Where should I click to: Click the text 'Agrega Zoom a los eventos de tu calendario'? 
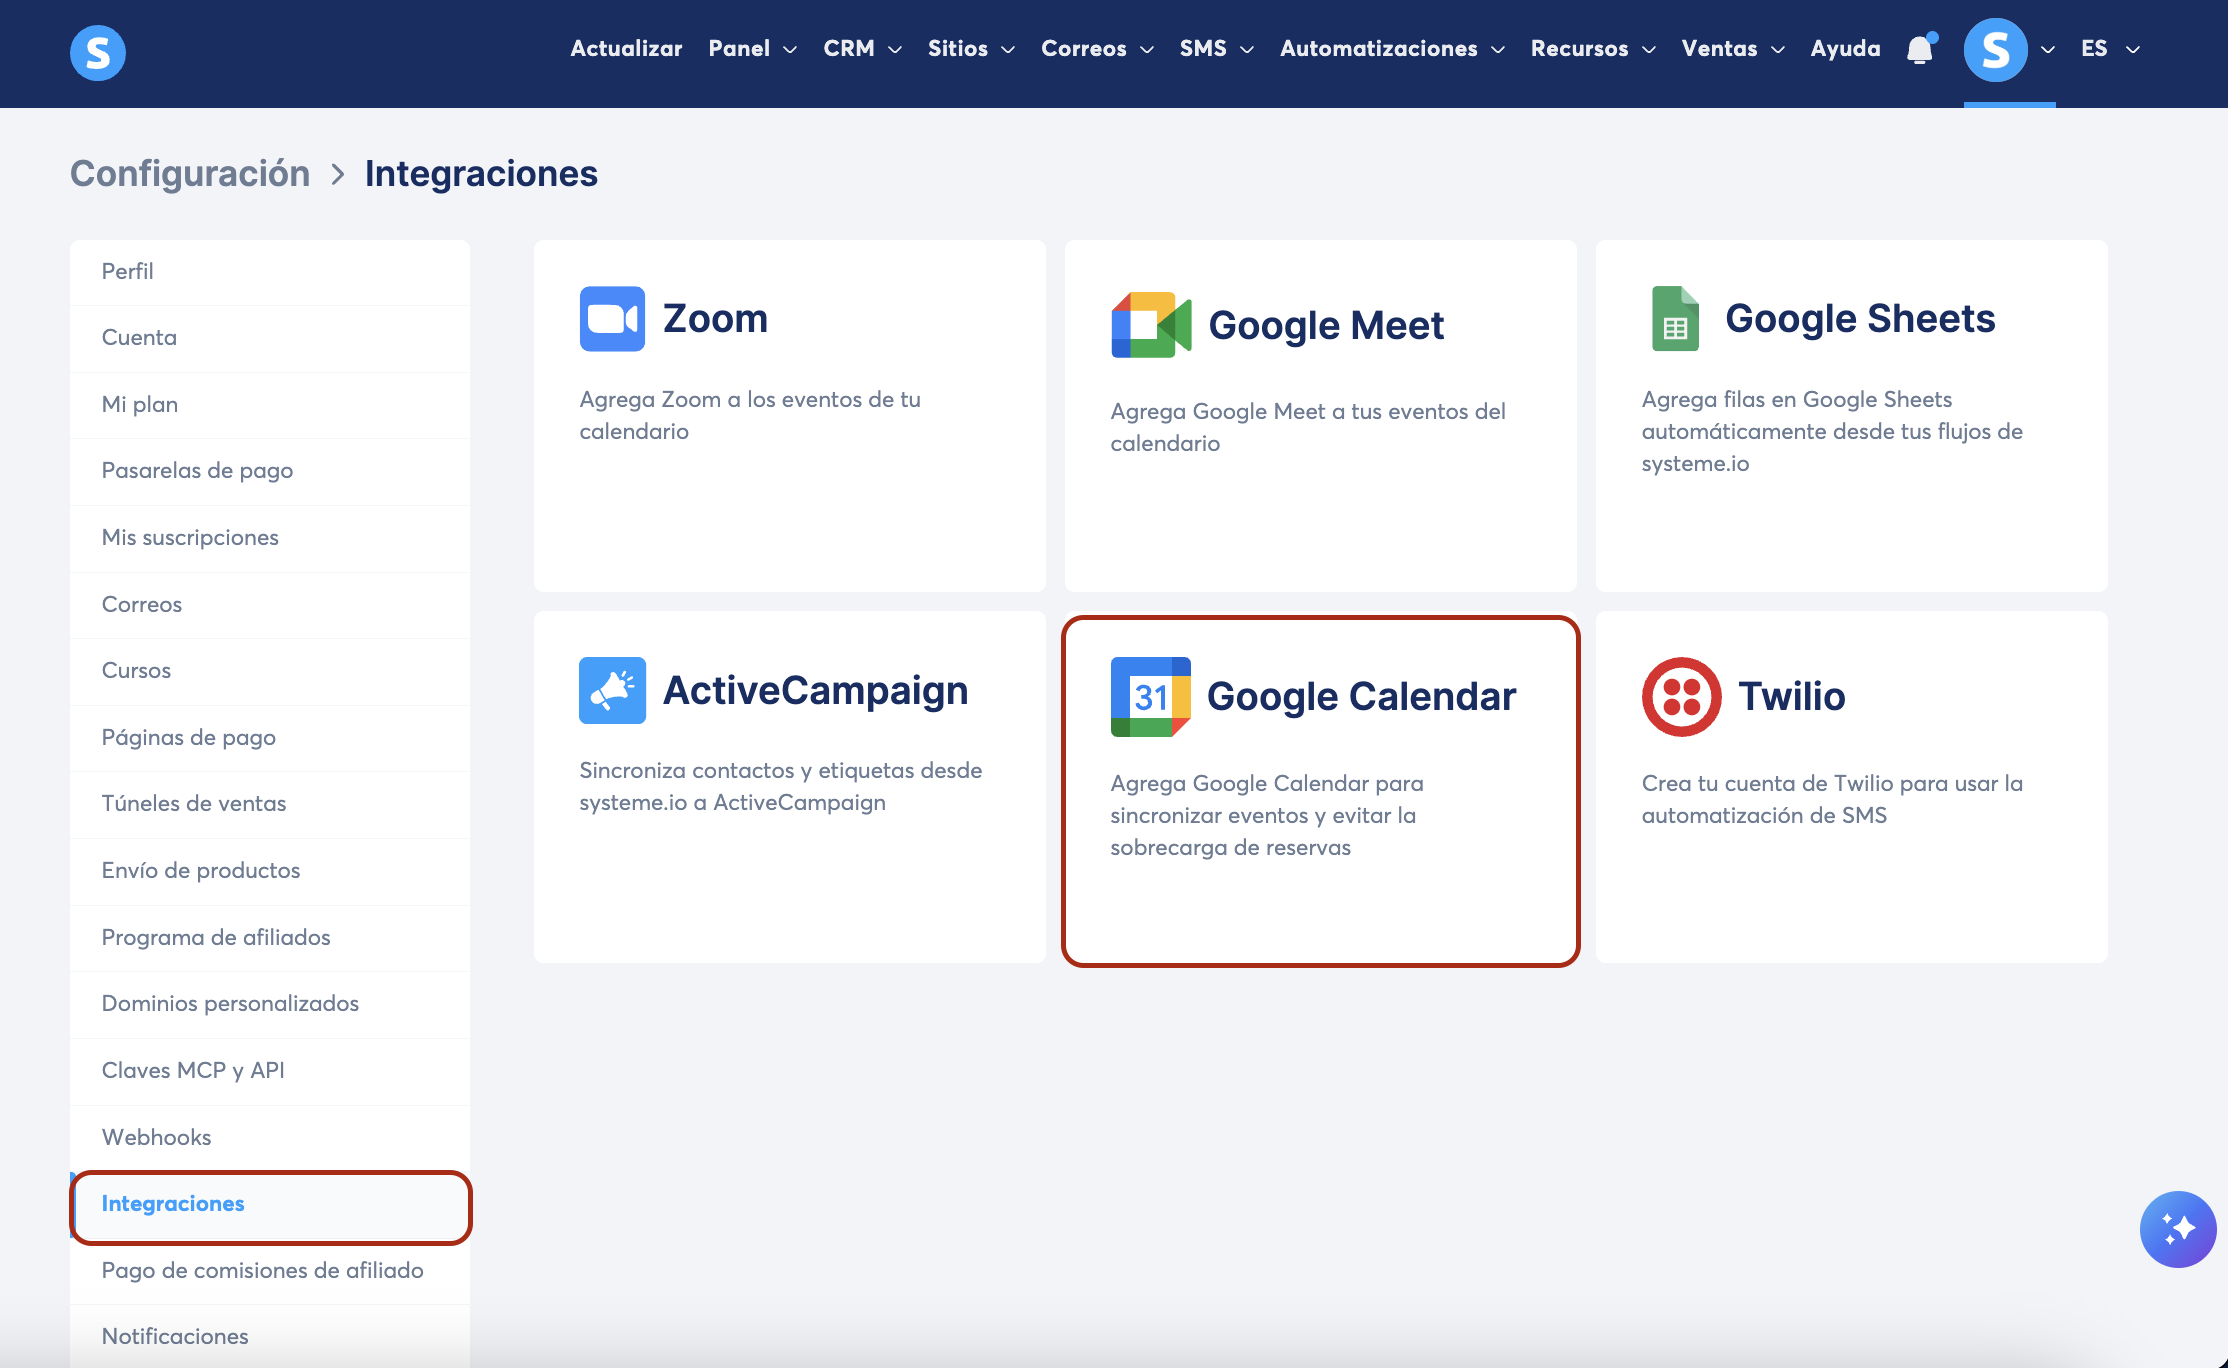tap(750, 416)
